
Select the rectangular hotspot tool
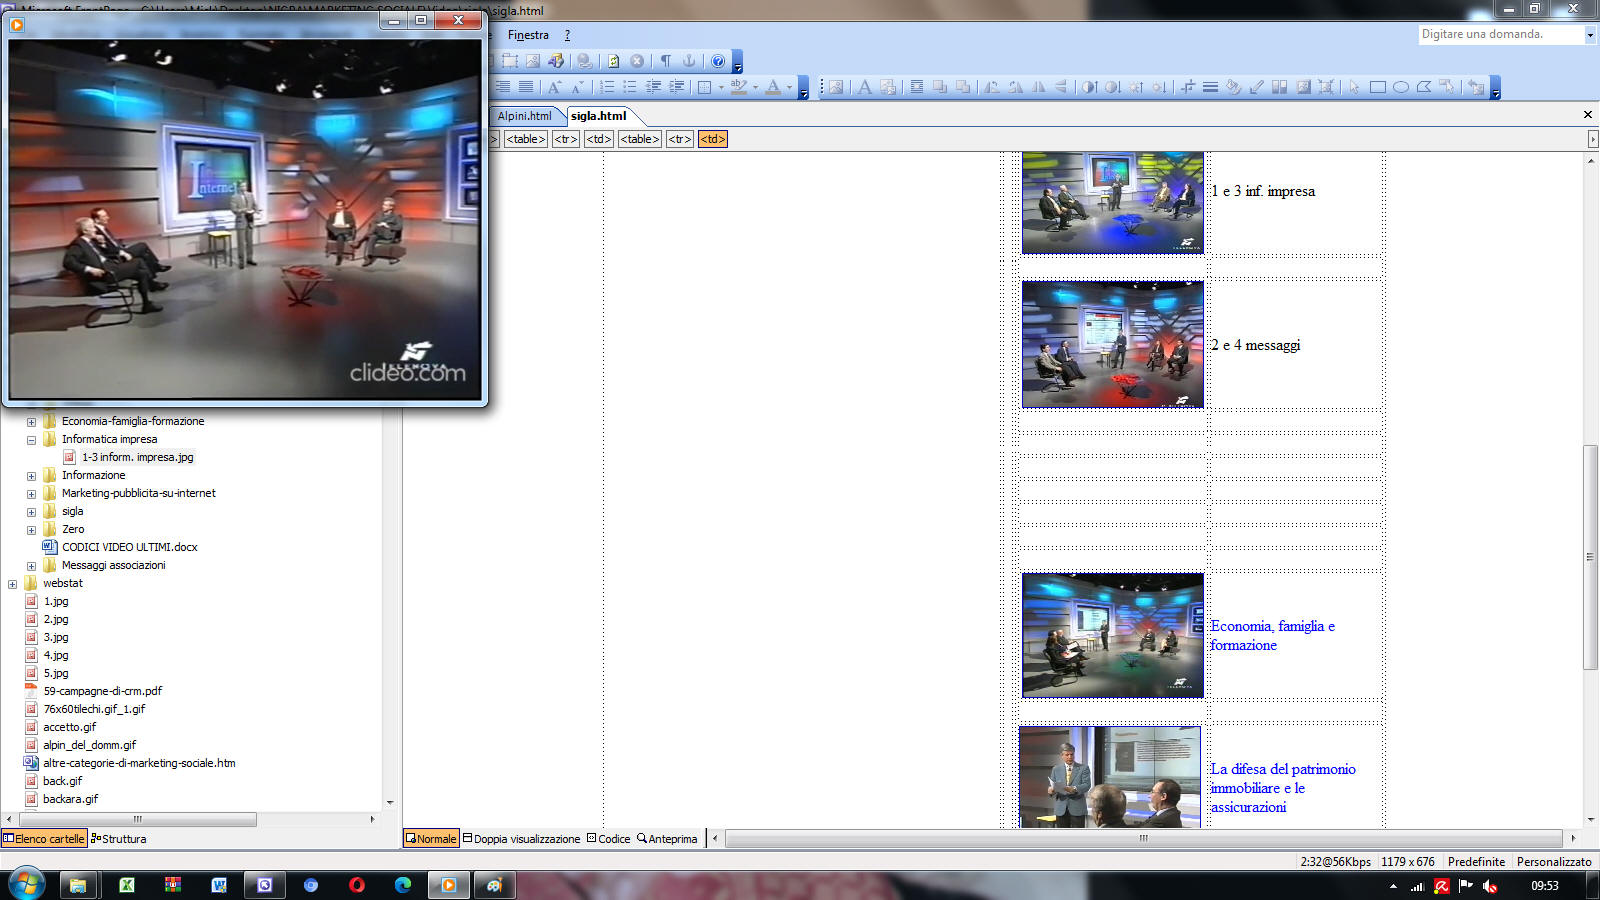[1377, 87]
